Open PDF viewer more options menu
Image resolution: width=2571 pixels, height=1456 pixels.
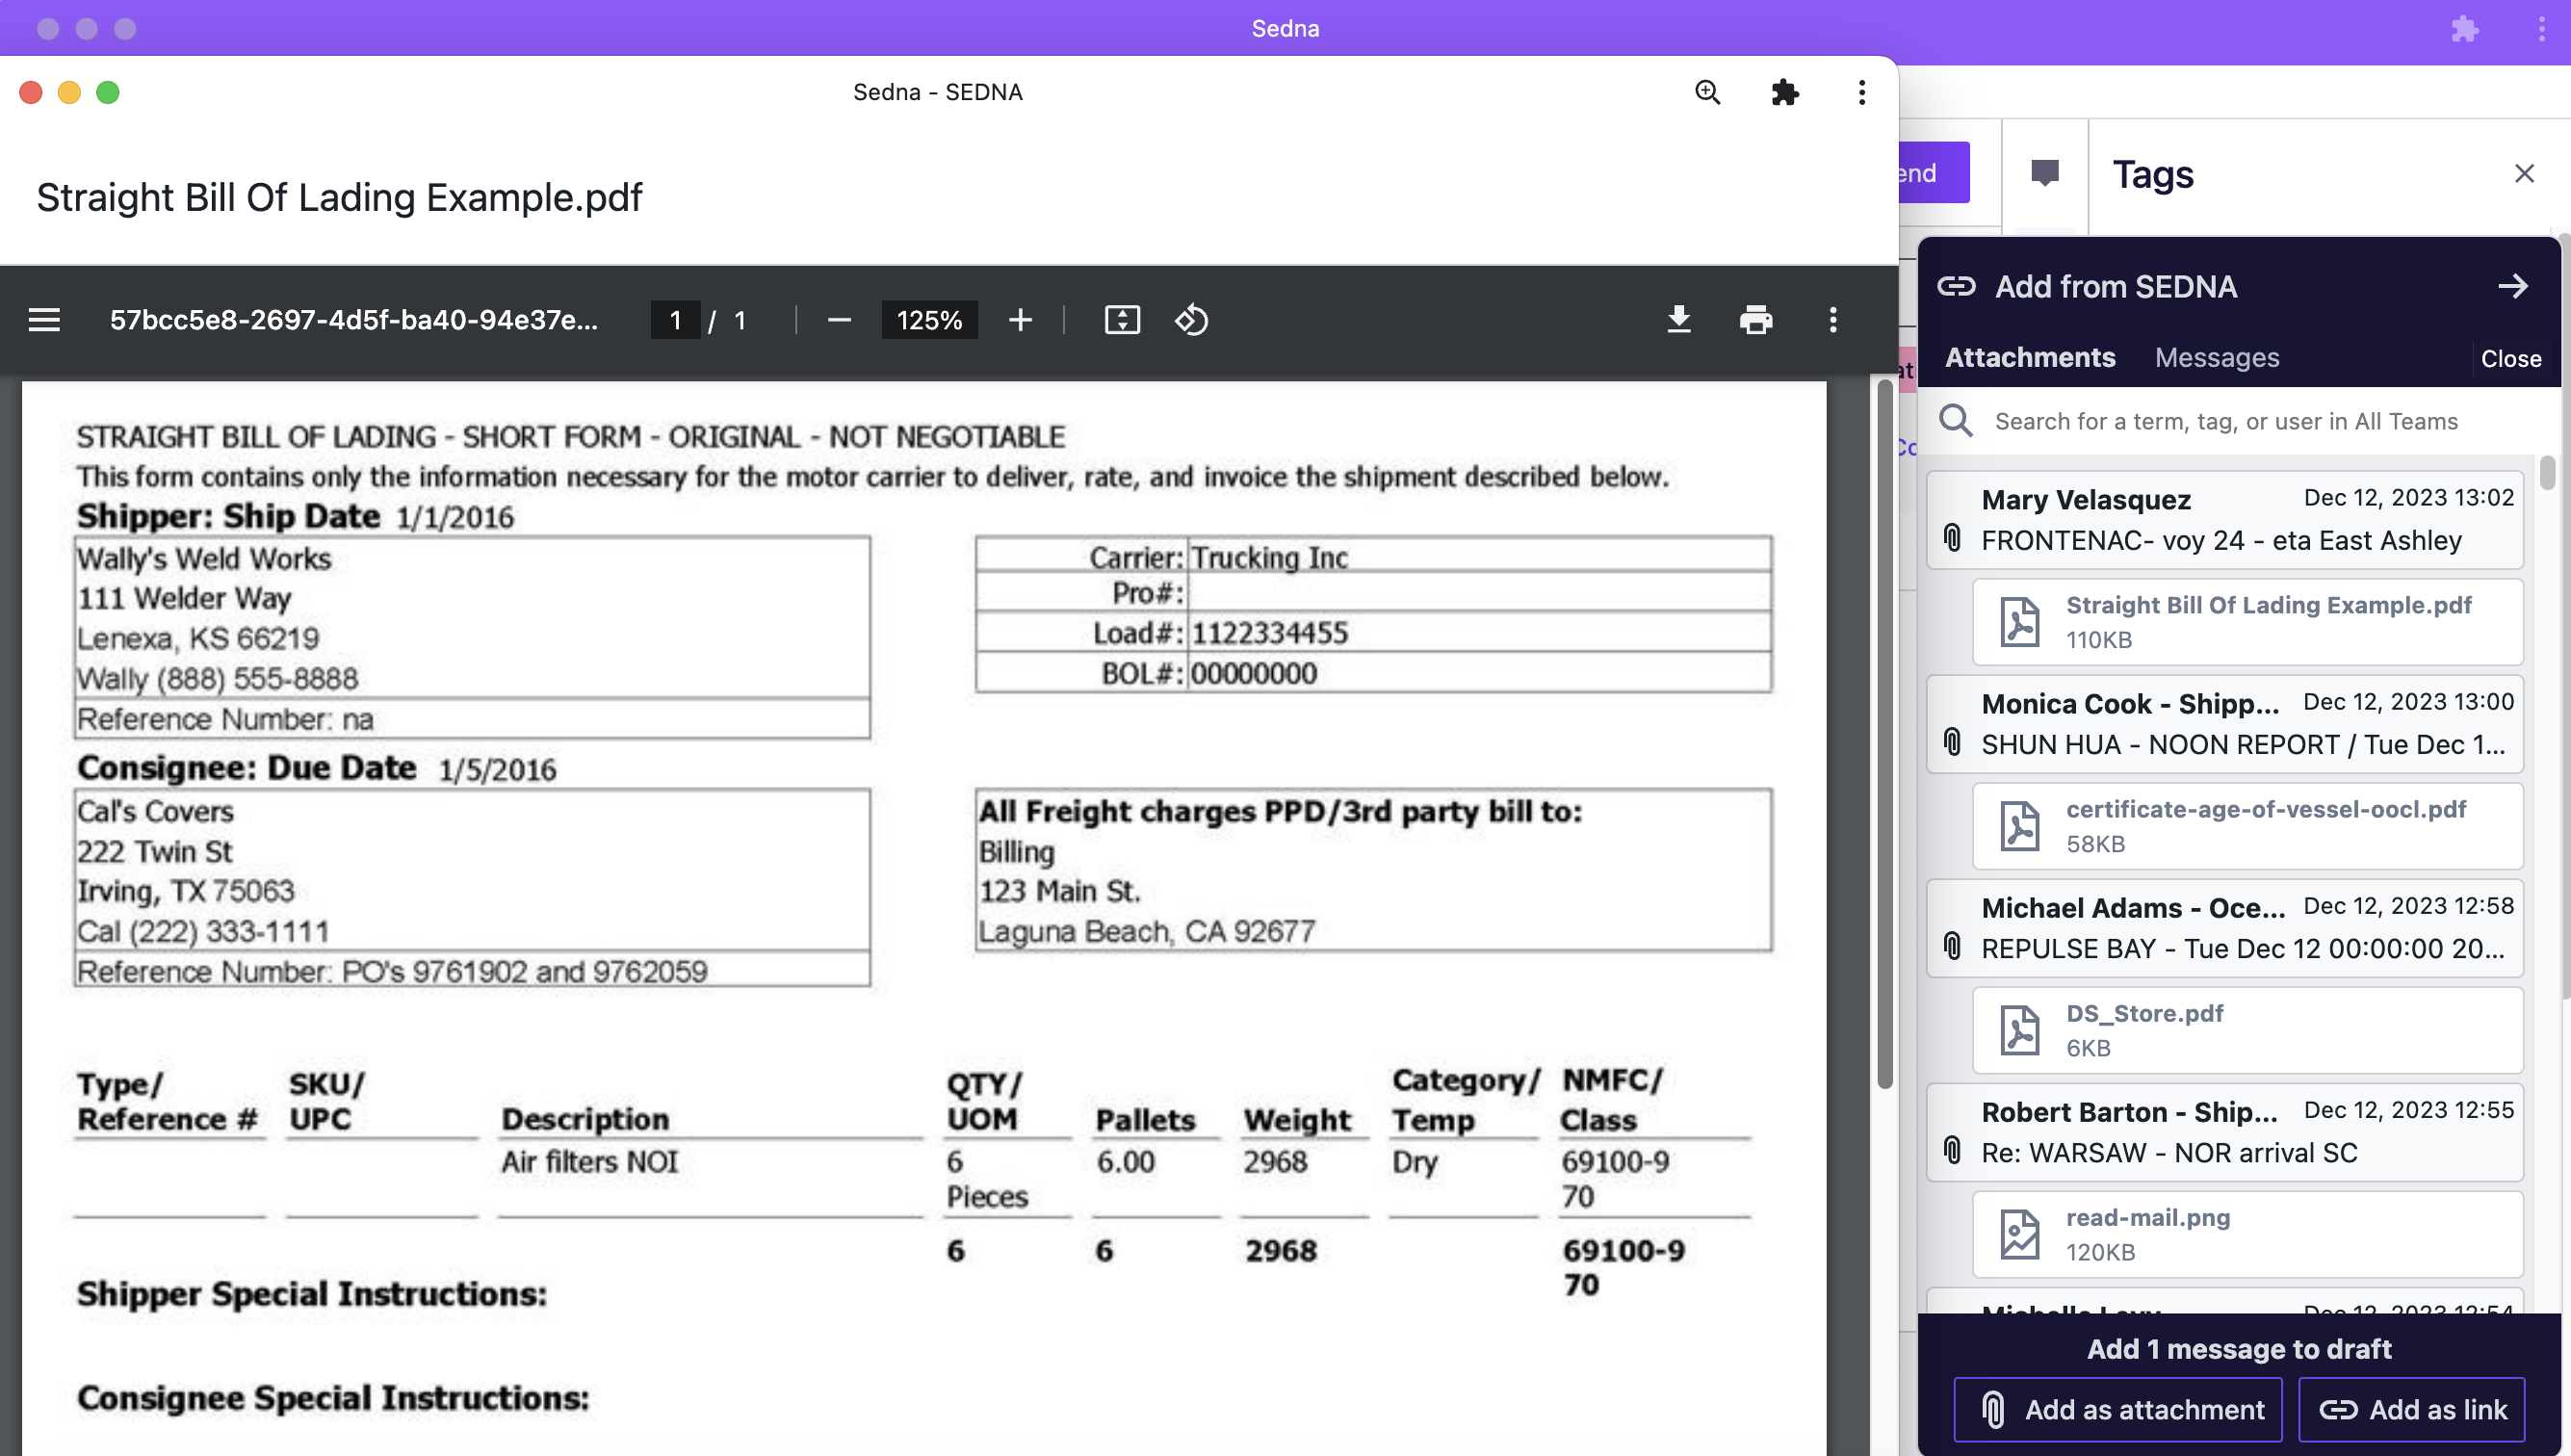coord(1832,320)
